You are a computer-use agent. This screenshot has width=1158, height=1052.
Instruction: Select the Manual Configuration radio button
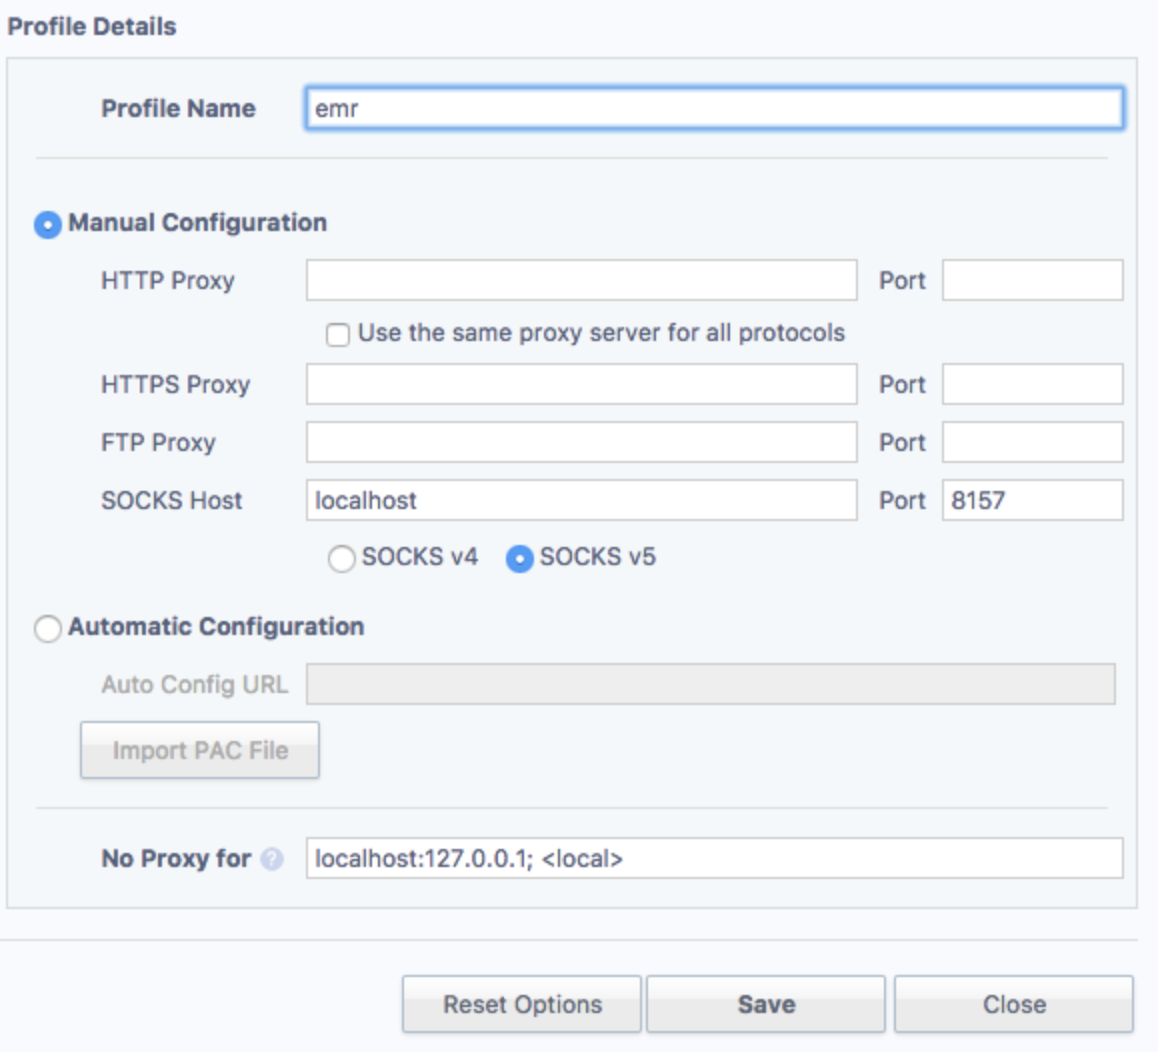[x=48, y=224]
